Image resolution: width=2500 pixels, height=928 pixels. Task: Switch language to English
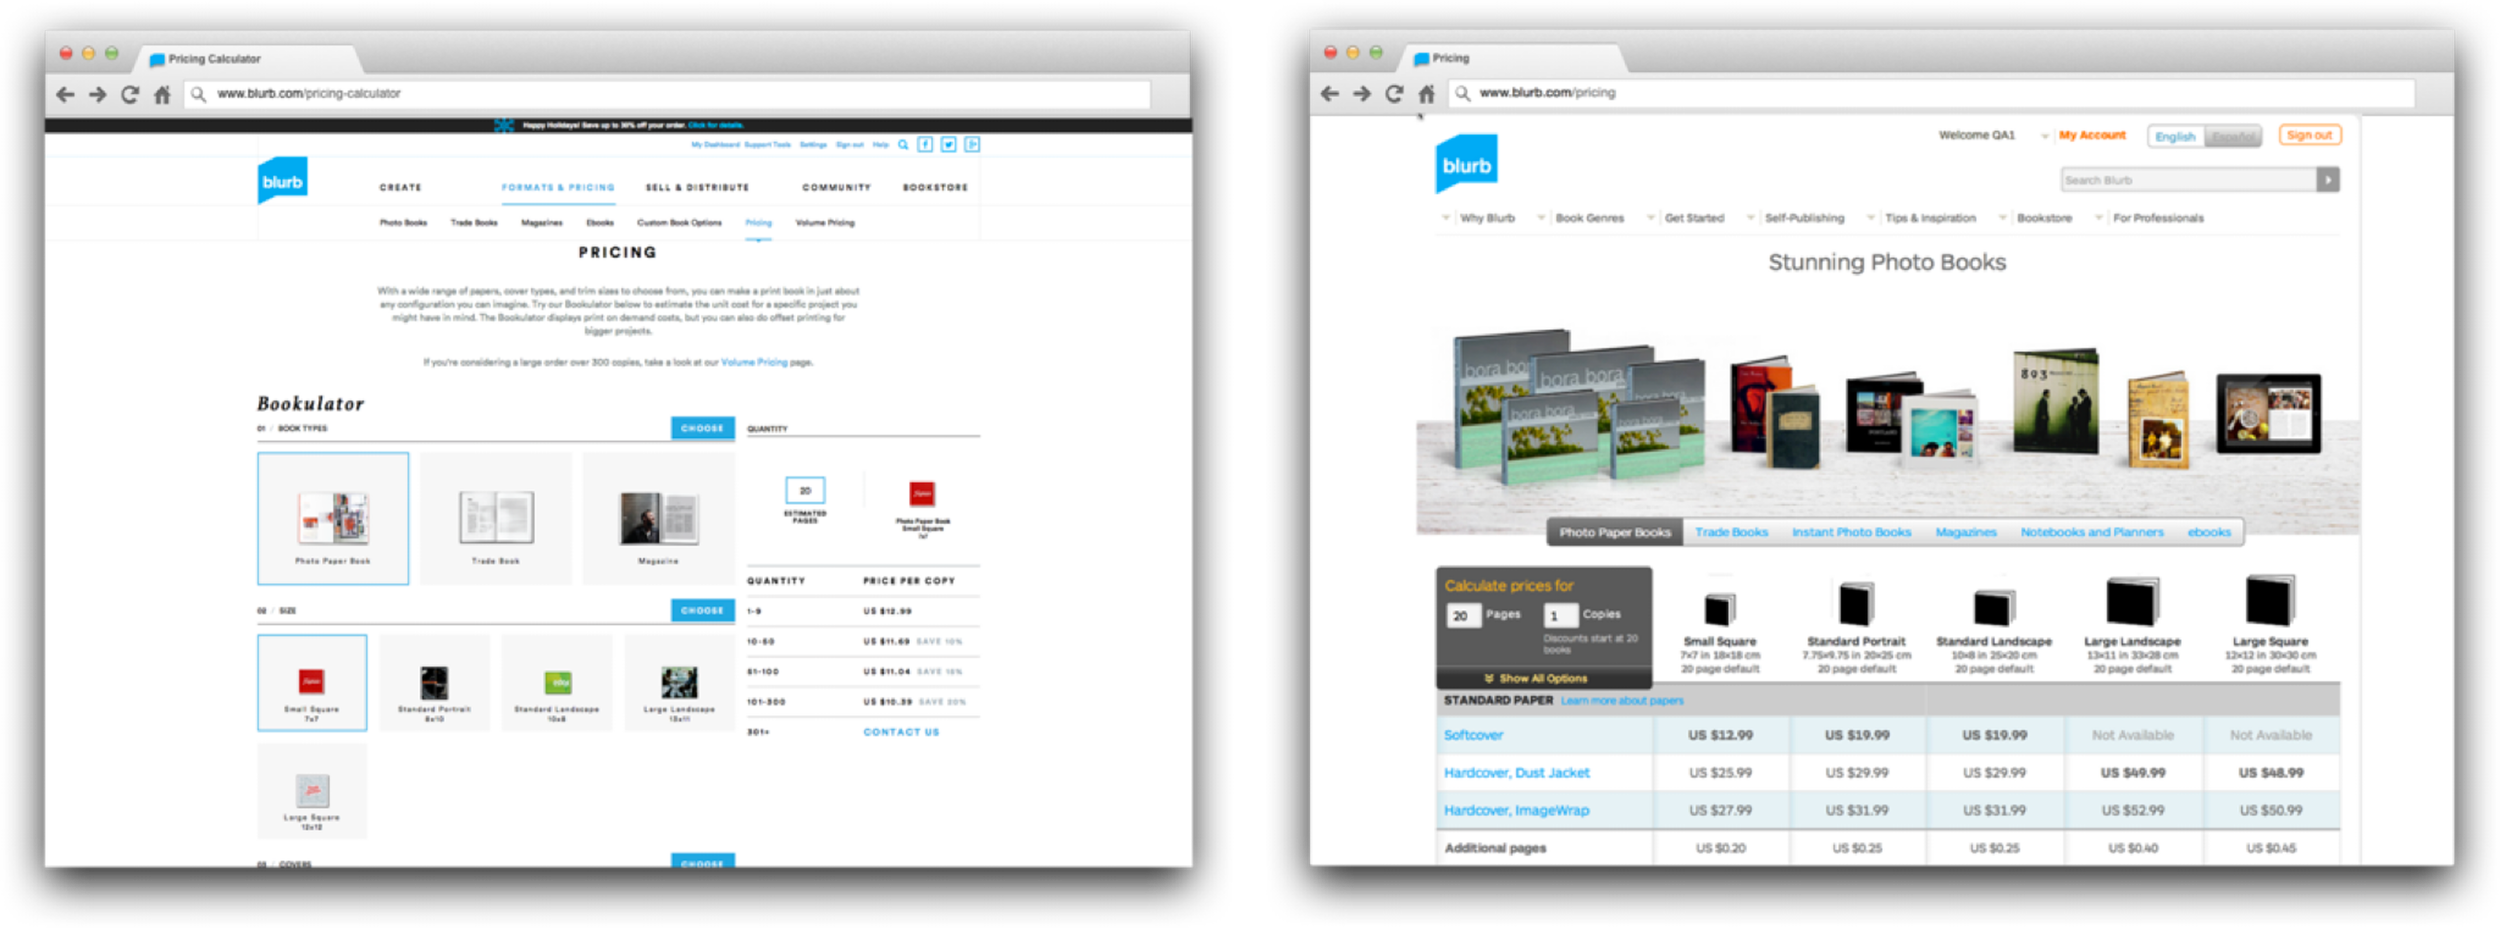click(x=2175, y=136)
